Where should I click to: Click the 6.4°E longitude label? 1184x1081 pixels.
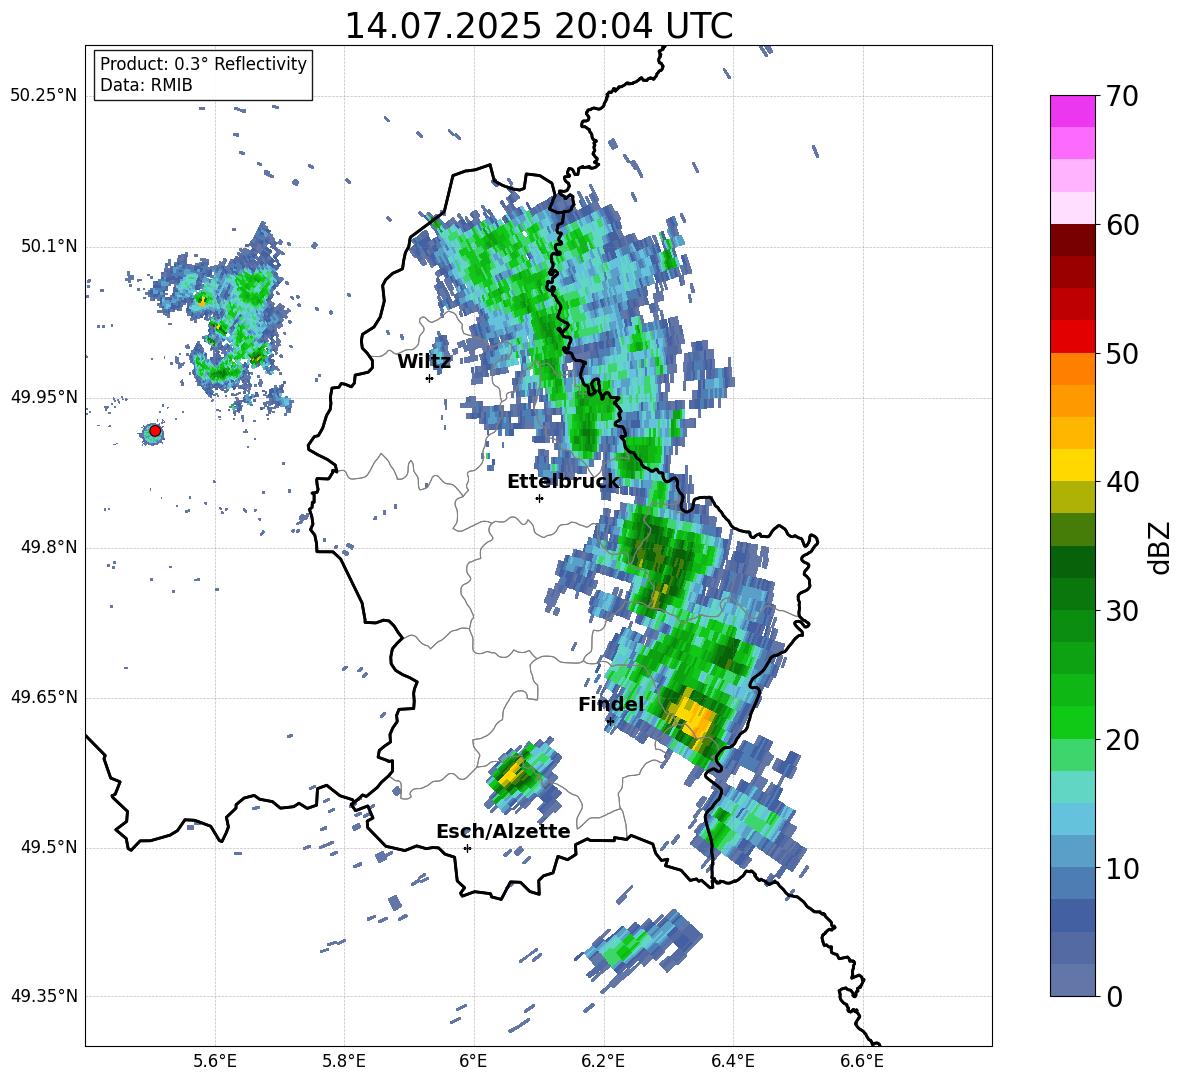[x=732, y=1061]
